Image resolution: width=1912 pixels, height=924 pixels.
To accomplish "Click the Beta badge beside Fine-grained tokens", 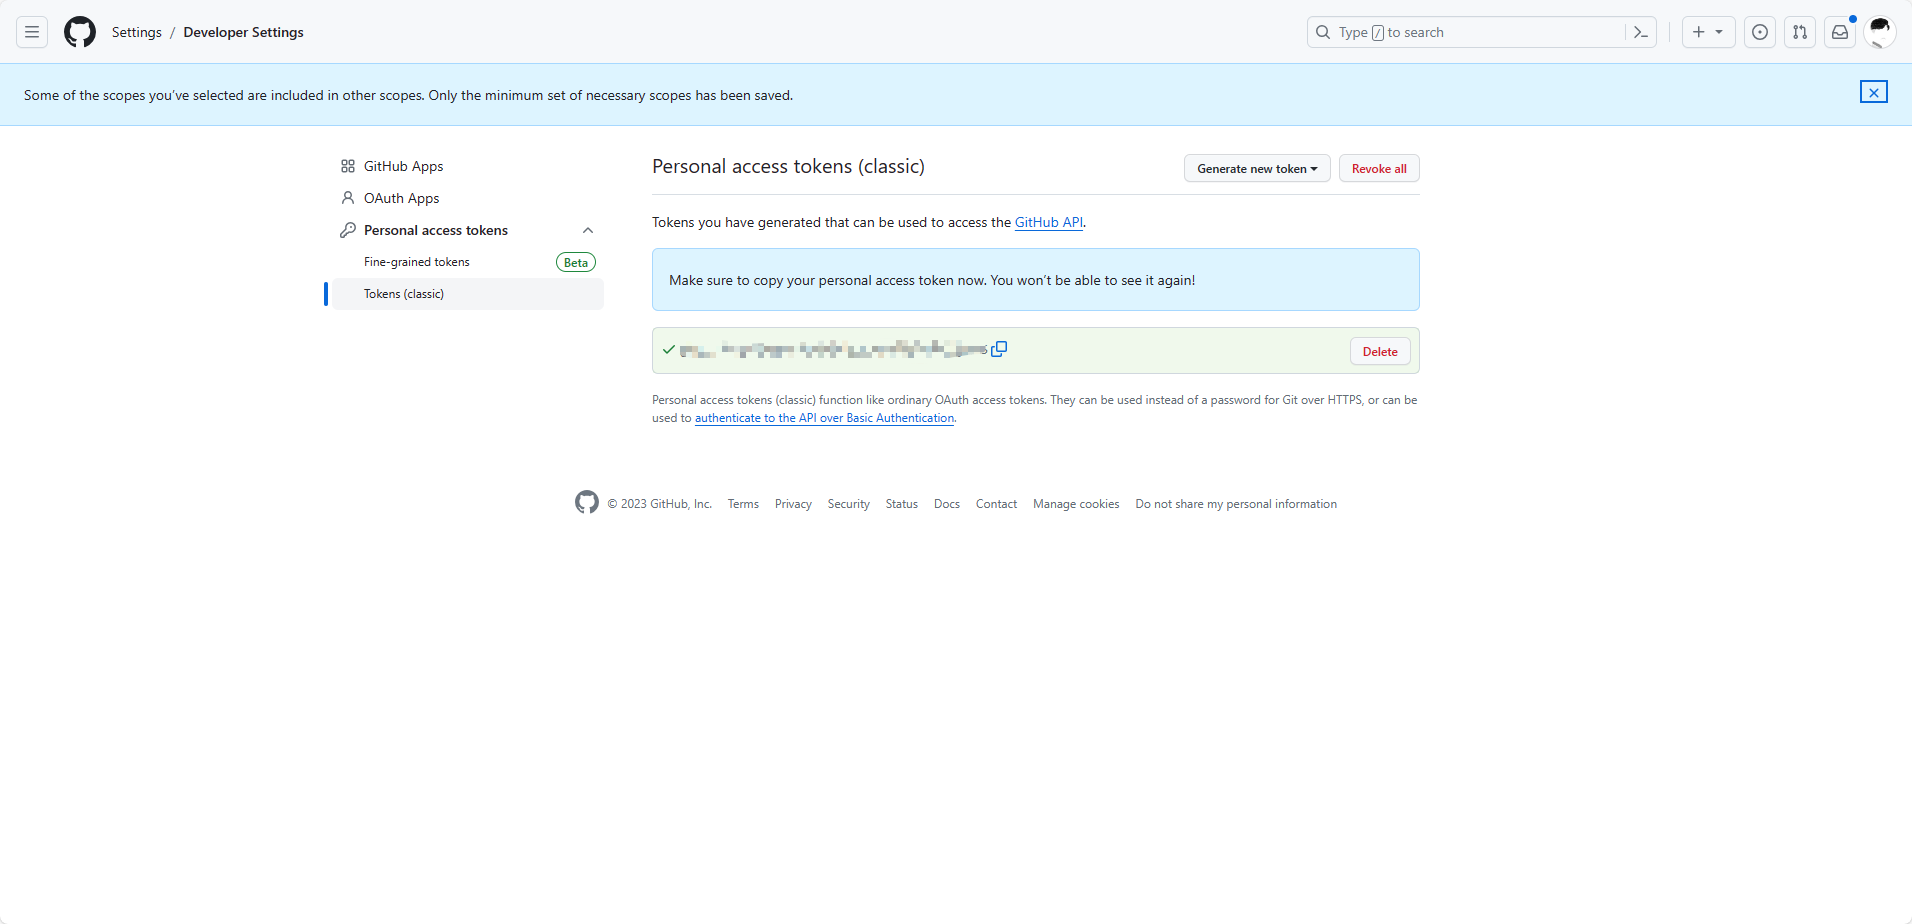I will (x=576, y=262).
